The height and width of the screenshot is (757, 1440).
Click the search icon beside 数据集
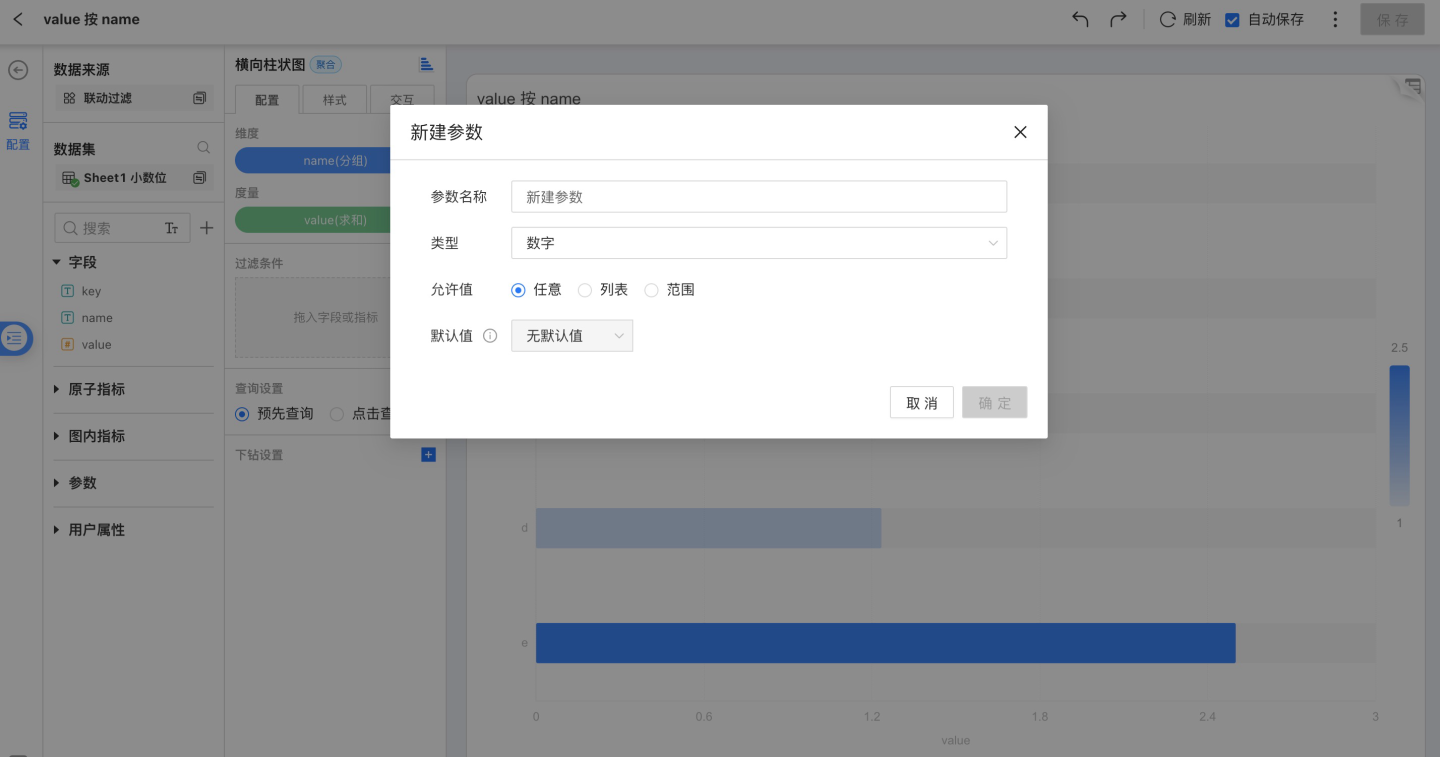[x=203, y=148]
